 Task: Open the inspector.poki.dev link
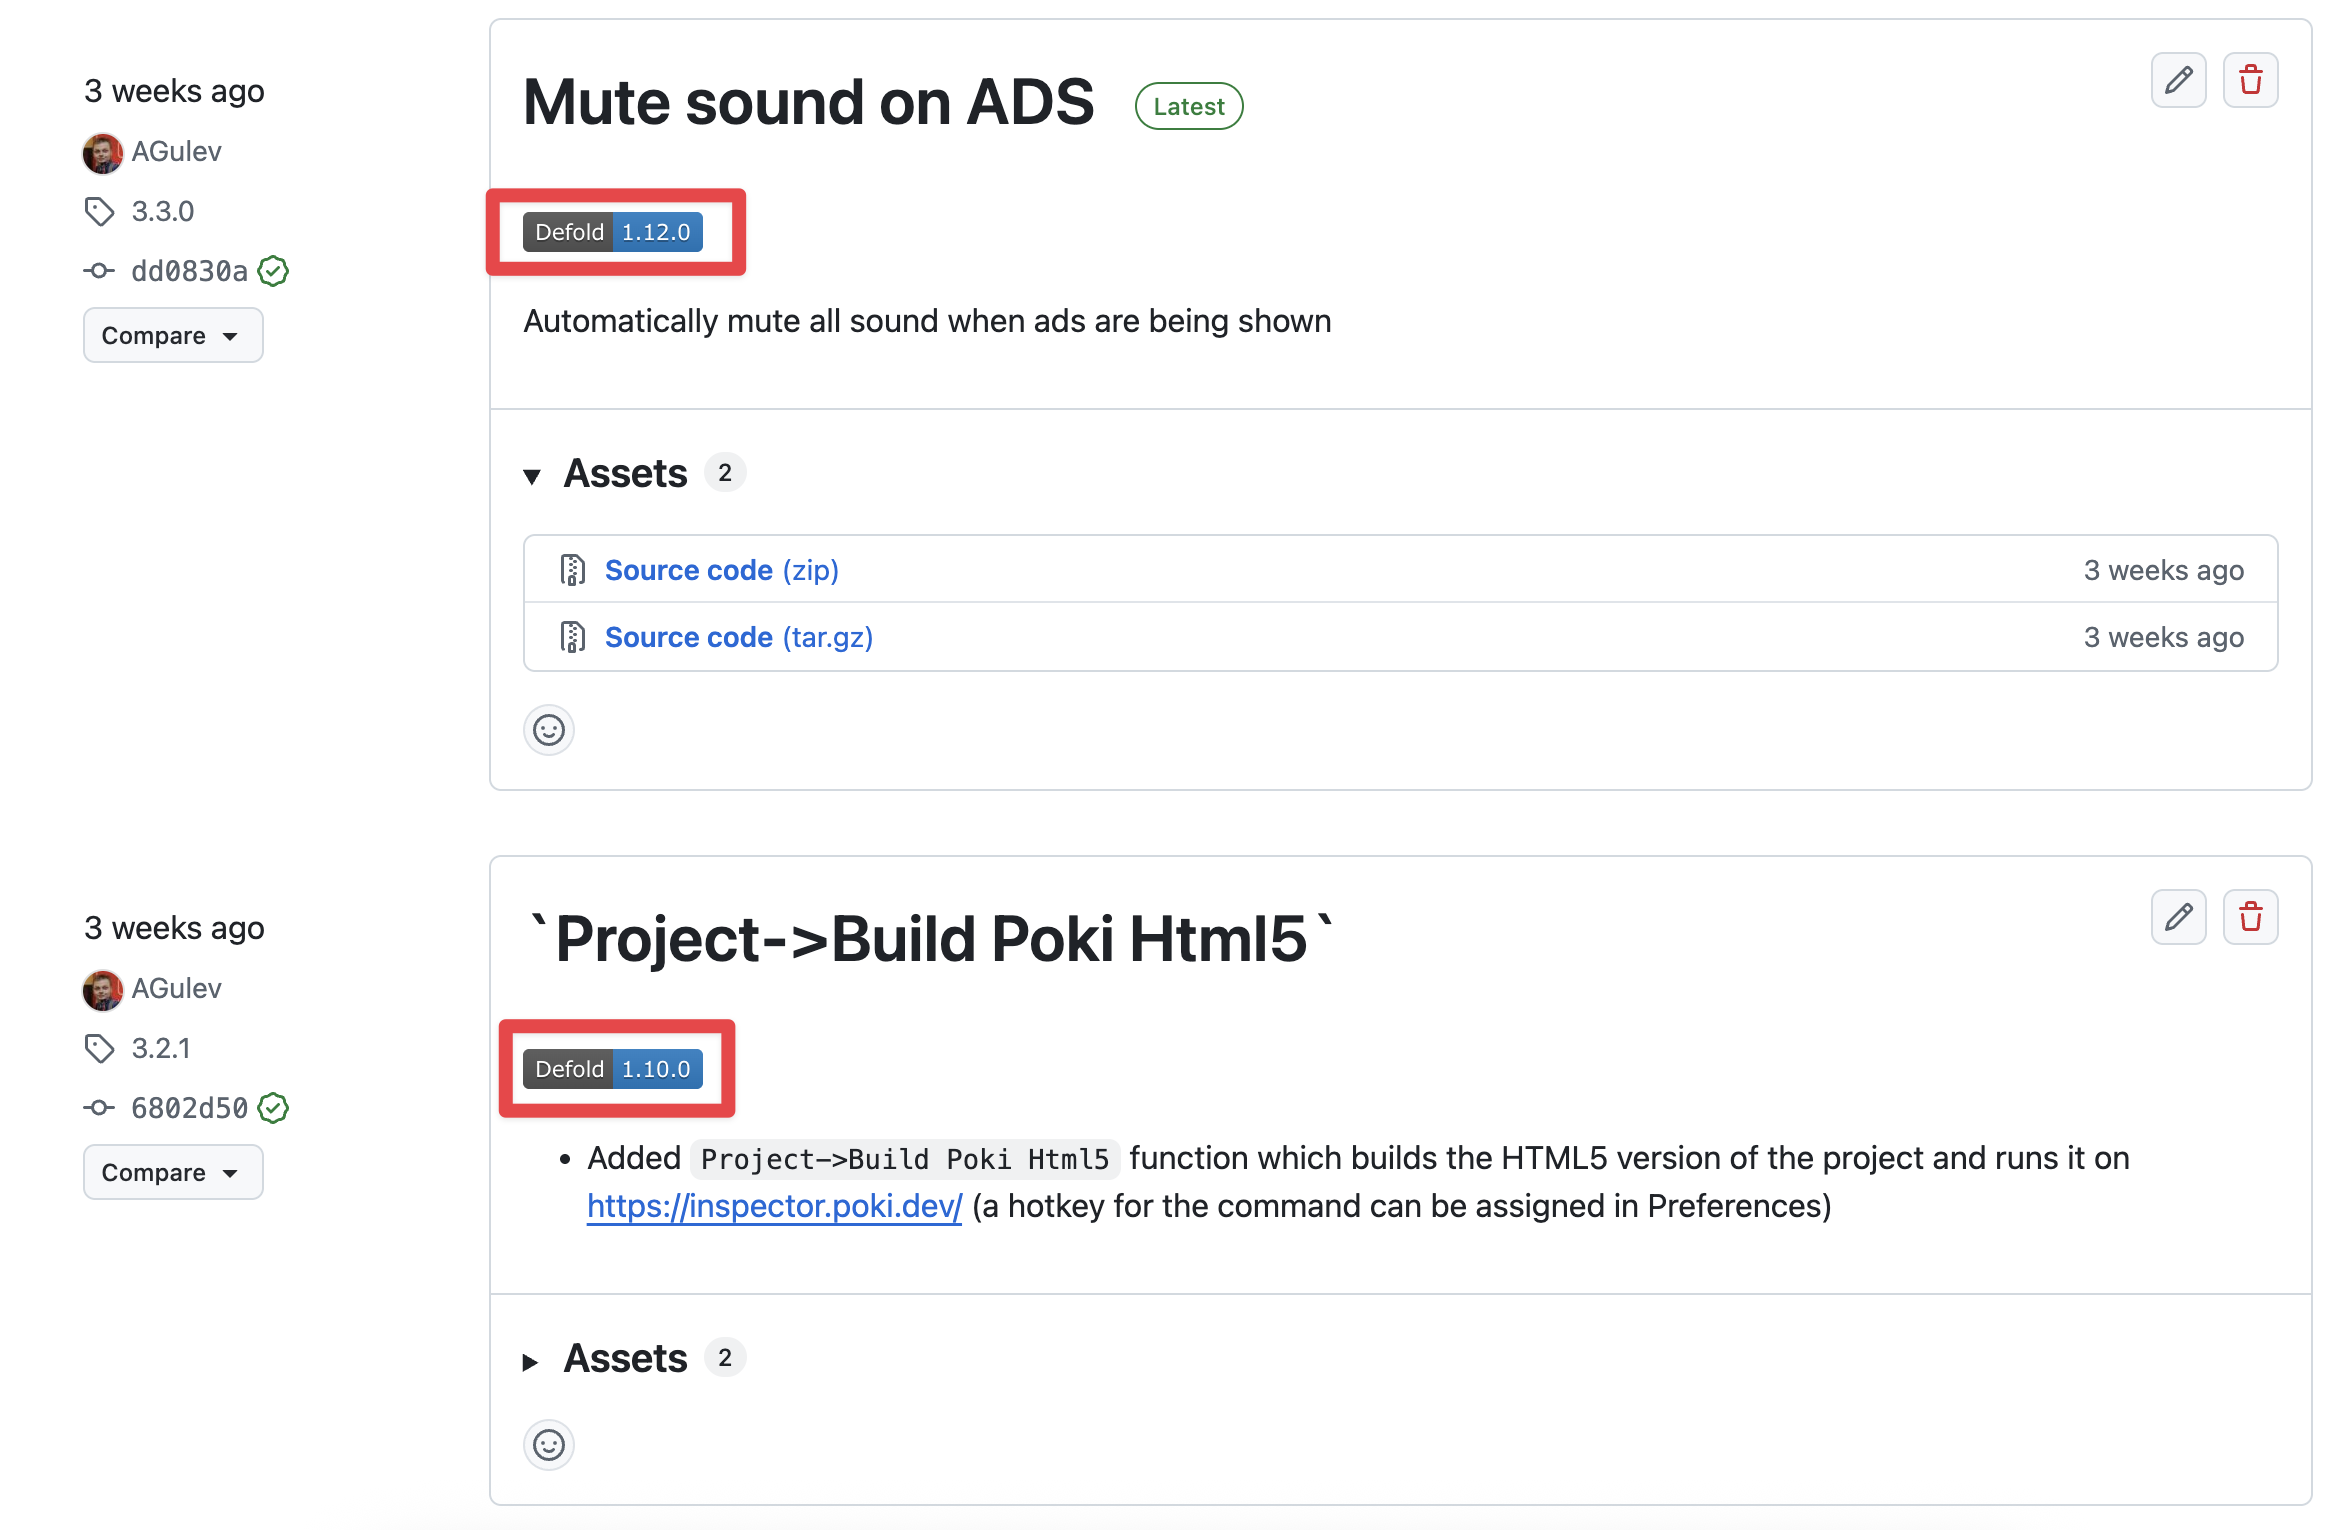774,1206
